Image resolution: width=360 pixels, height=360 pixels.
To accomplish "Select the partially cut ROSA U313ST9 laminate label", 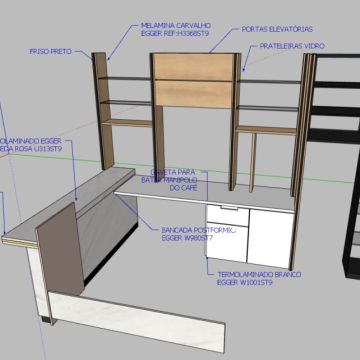I will 31,145.
